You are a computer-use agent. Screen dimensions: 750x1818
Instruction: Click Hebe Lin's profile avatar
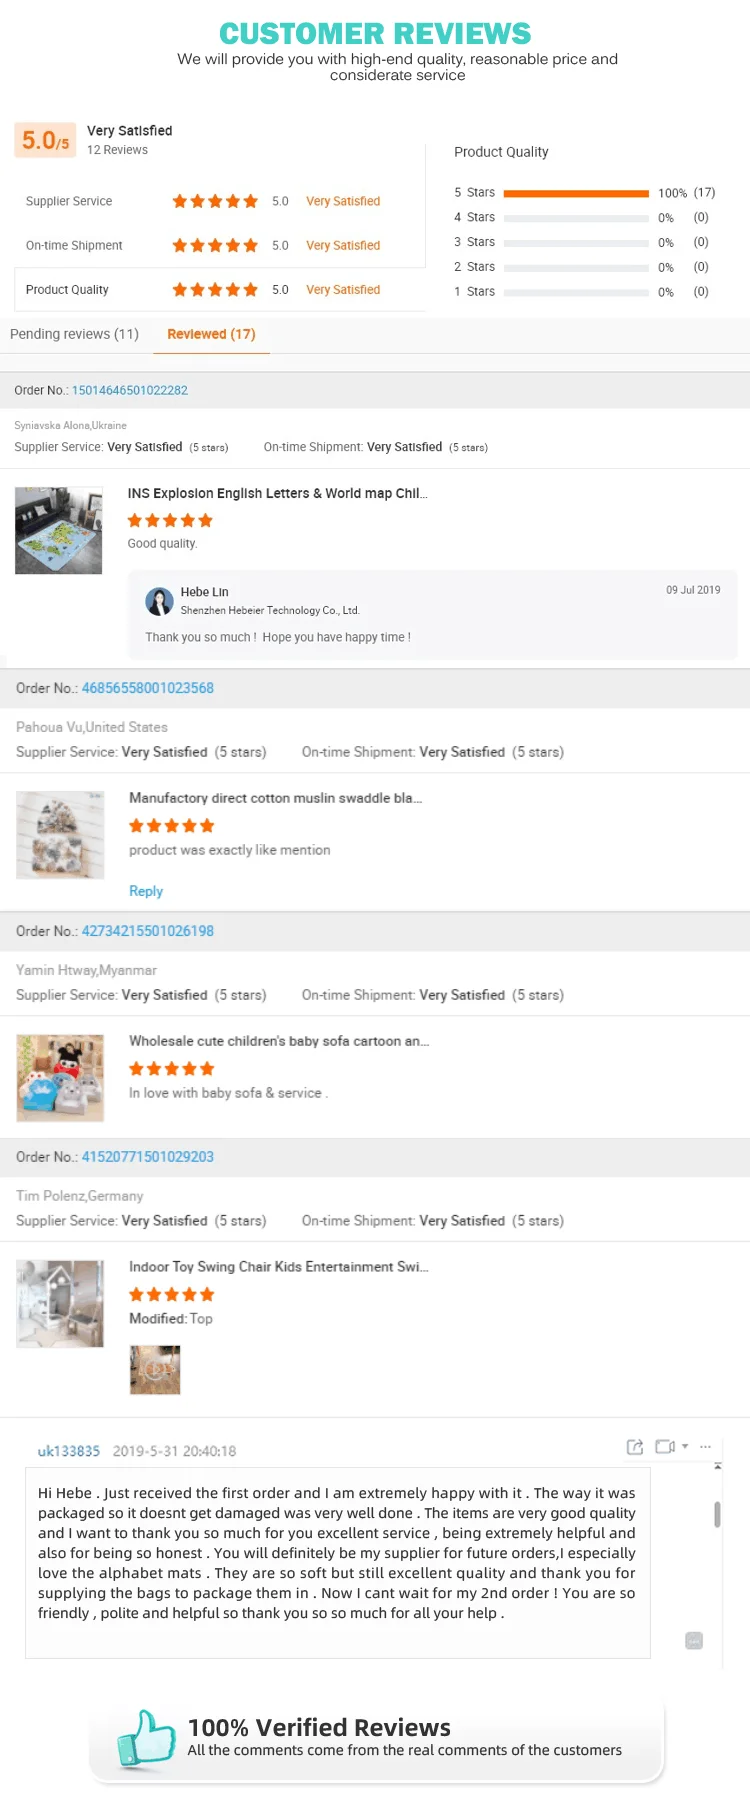point(159,601)
